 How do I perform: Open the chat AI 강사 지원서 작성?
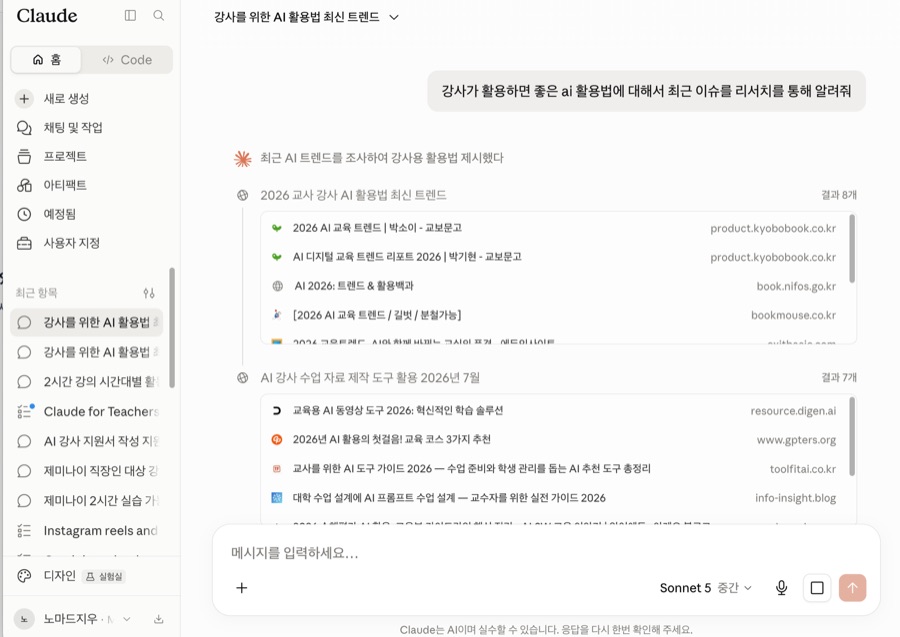coord(87,441)
